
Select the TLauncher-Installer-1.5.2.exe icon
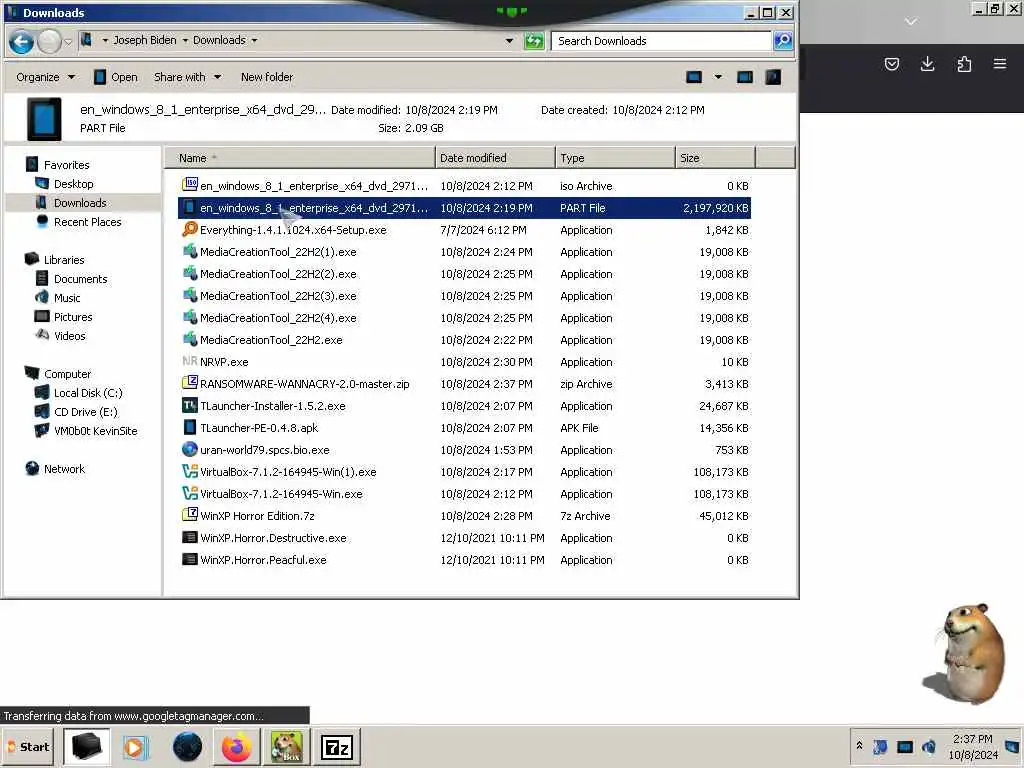[189, 405]
